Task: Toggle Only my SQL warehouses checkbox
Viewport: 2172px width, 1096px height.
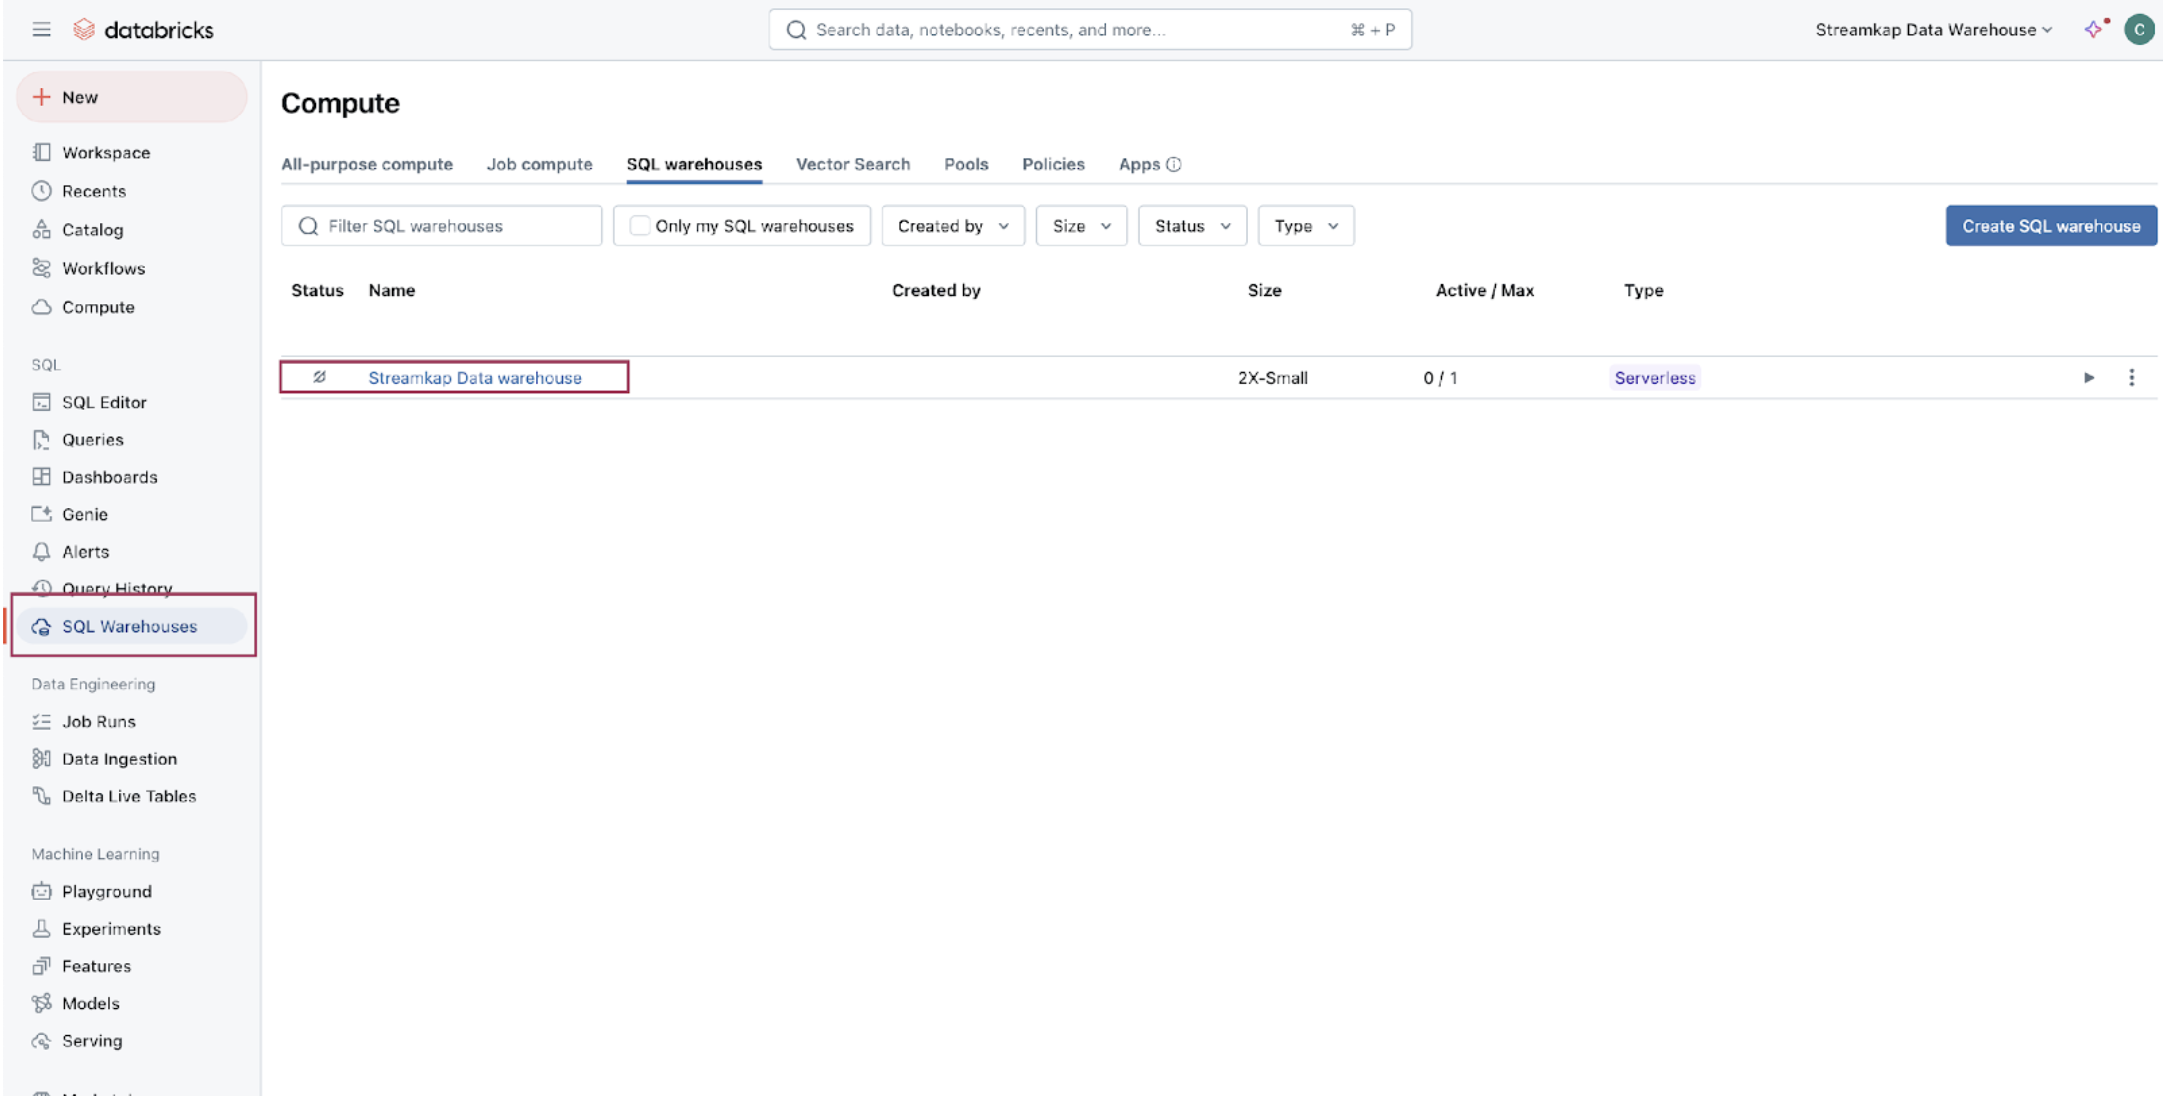Action: 639,226
